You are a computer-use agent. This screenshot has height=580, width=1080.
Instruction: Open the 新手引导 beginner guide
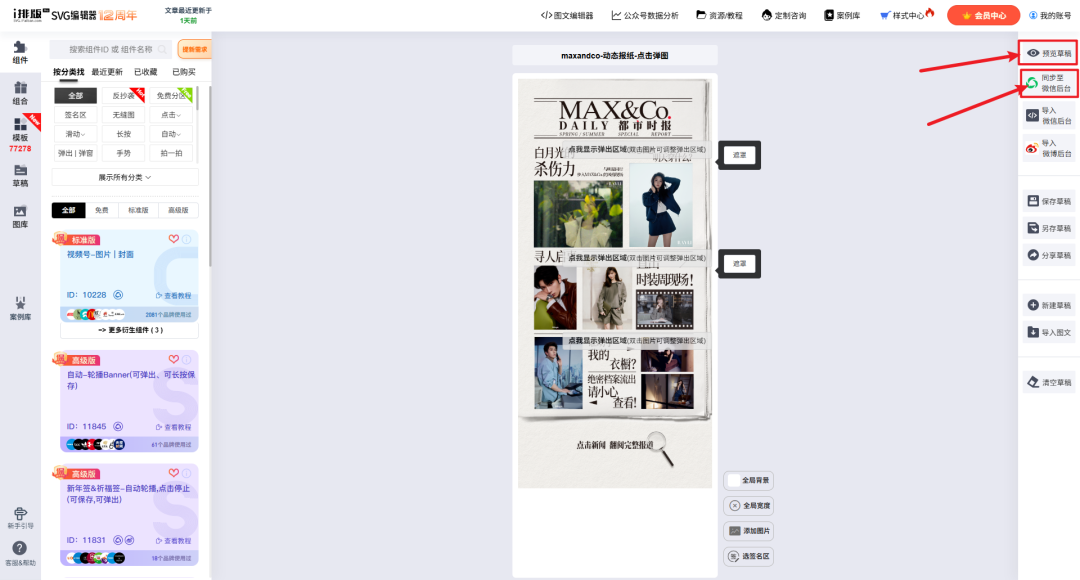pyautogui.click(x=20, y=518)
